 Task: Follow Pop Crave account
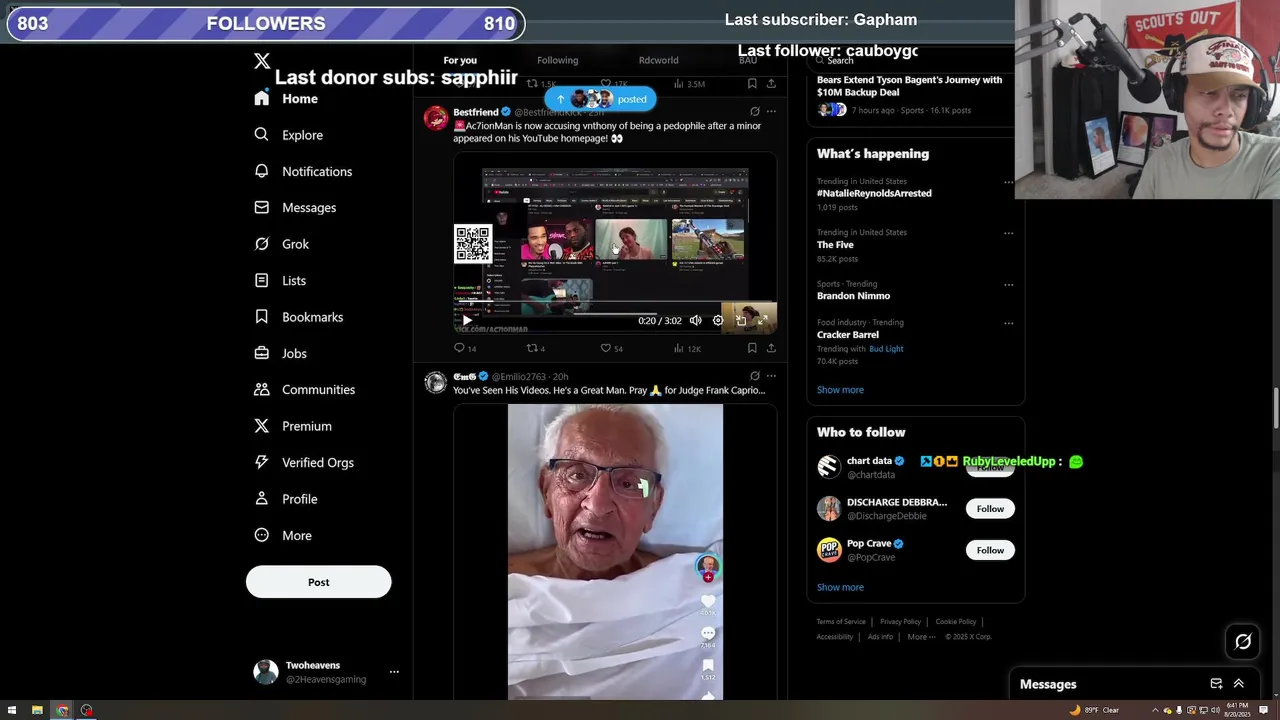(990, 550)
